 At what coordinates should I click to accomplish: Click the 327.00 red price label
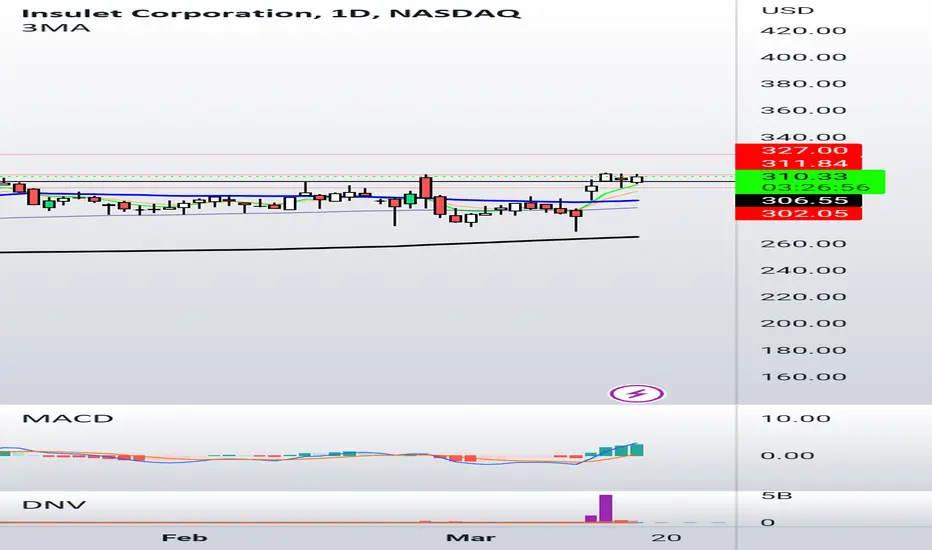pos(798,150)
